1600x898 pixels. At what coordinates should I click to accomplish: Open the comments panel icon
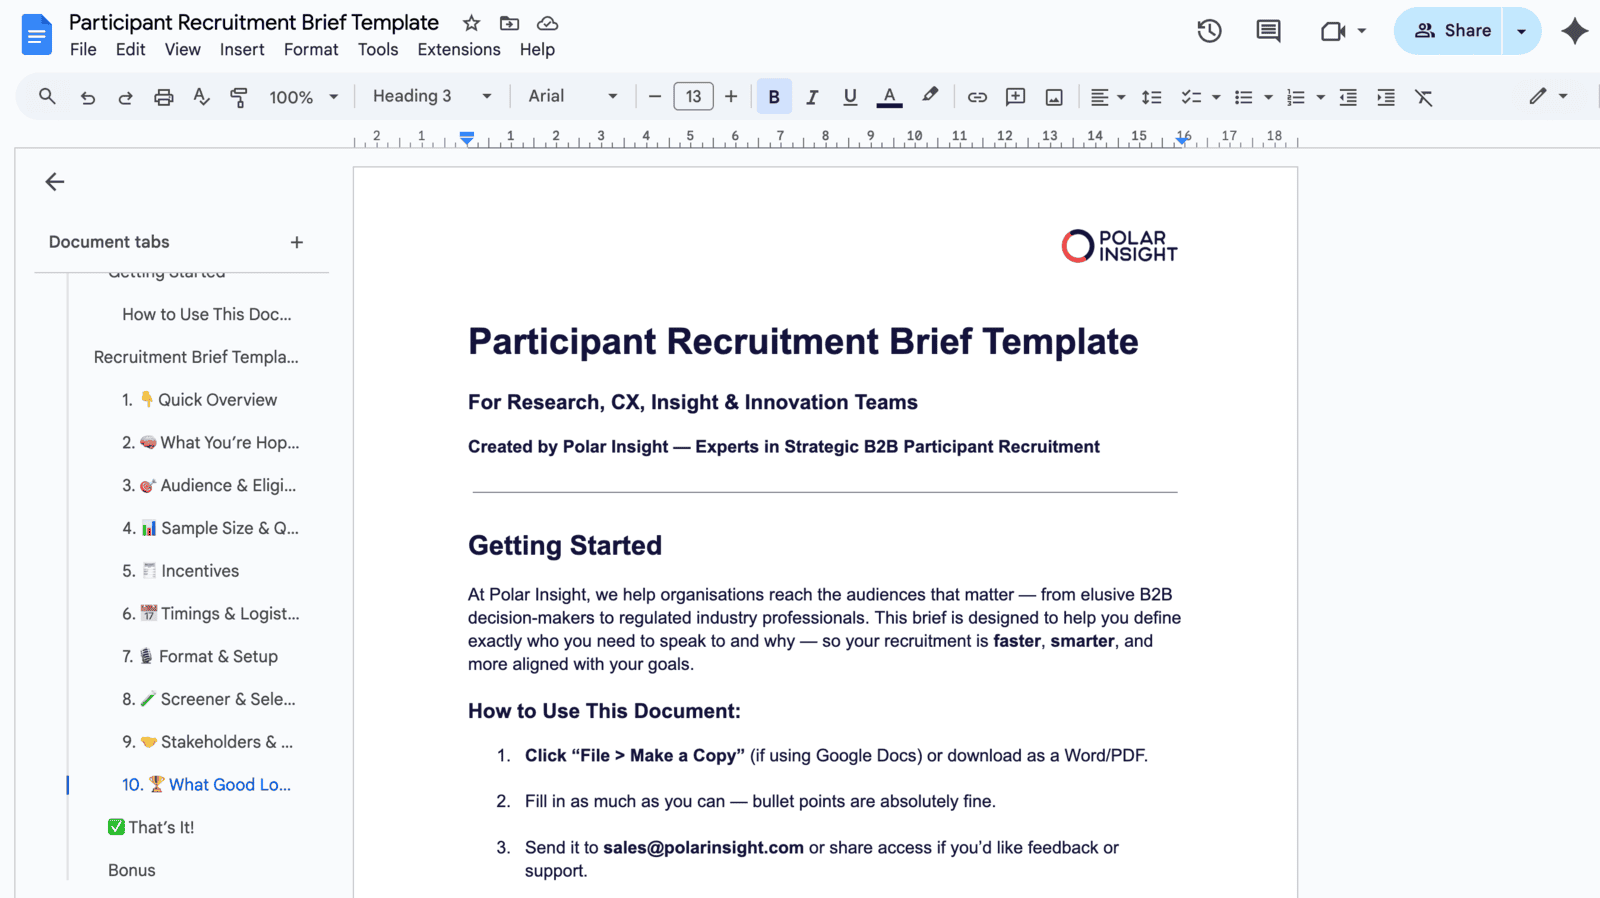(x=1268, y=31)
